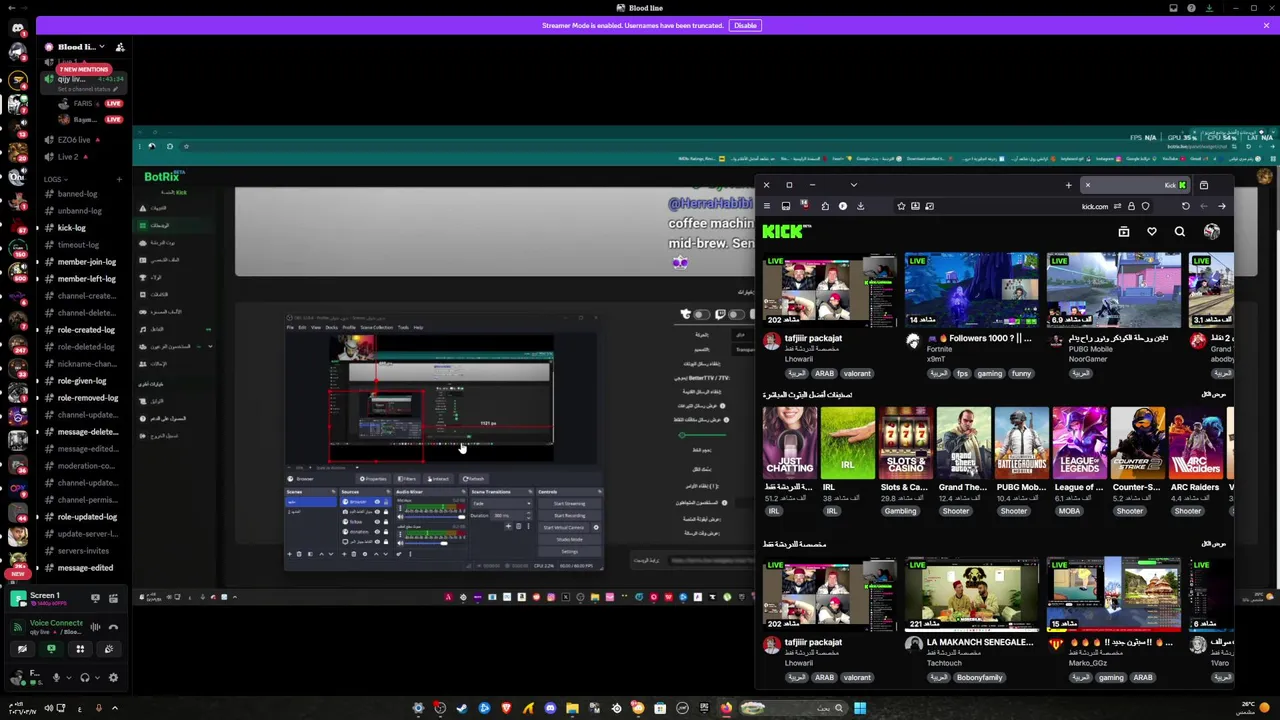Open list all tabs chevron in browser
Viewport: 1280px width, 720px height.
click(x=853, y=185)
